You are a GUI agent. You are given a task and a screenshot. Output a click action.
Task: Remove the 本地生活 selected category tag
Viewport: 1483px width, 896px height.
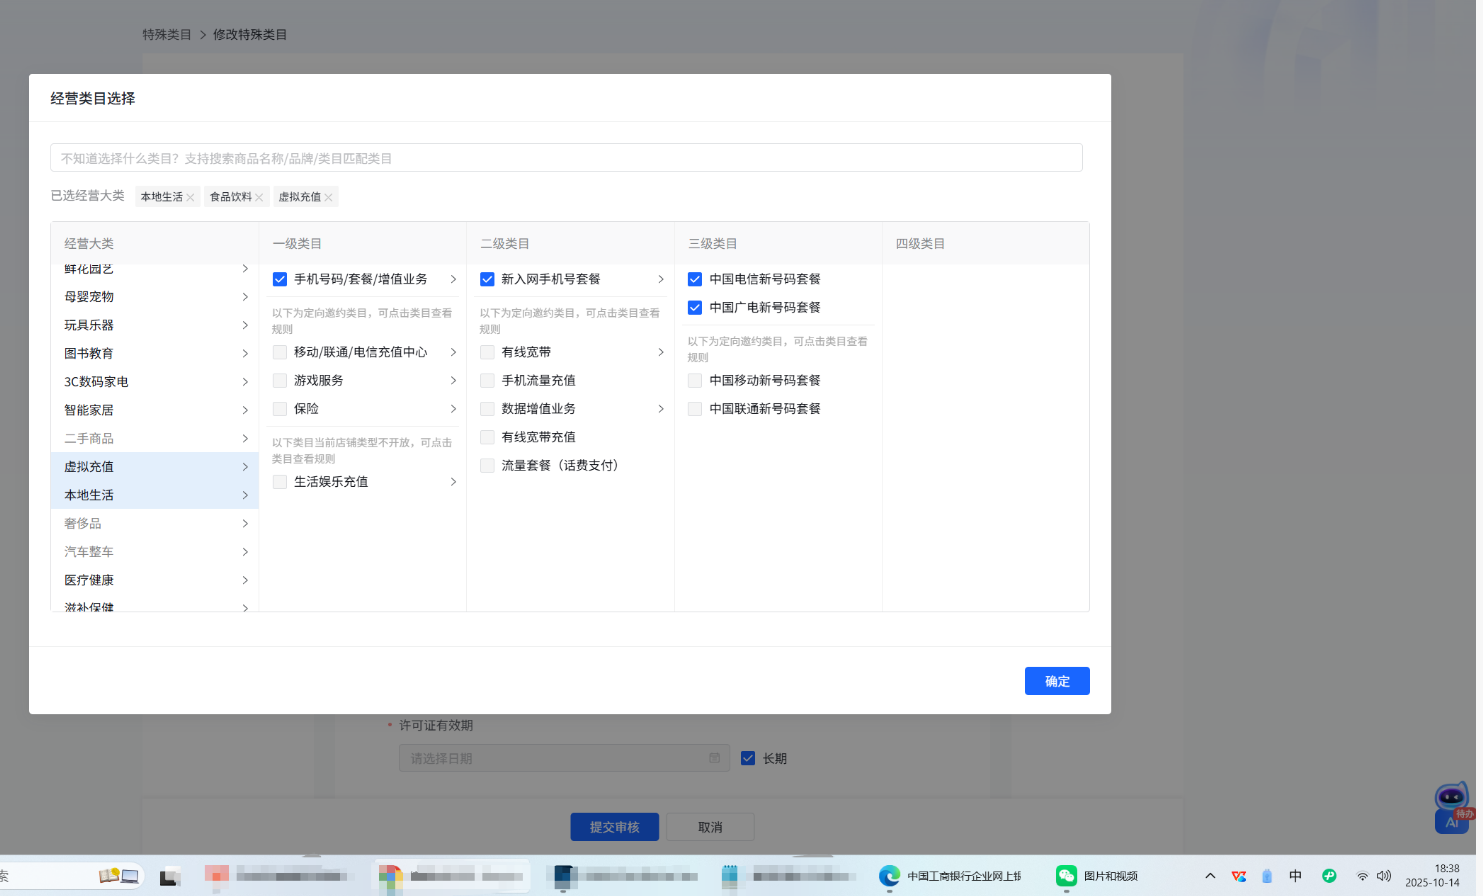tap(190, 198)
